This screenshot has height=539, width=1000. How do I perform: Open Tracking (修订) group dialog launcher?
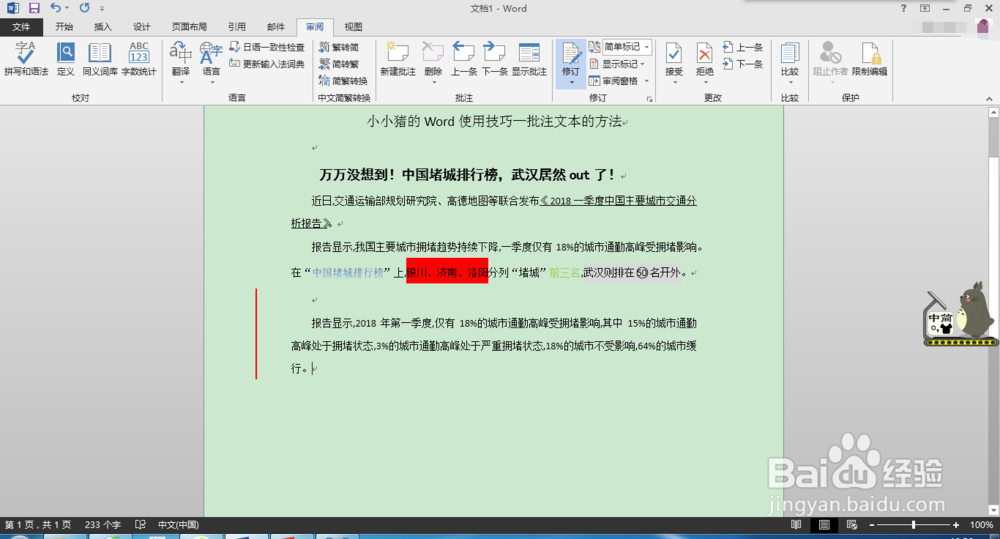click(650, 98)
